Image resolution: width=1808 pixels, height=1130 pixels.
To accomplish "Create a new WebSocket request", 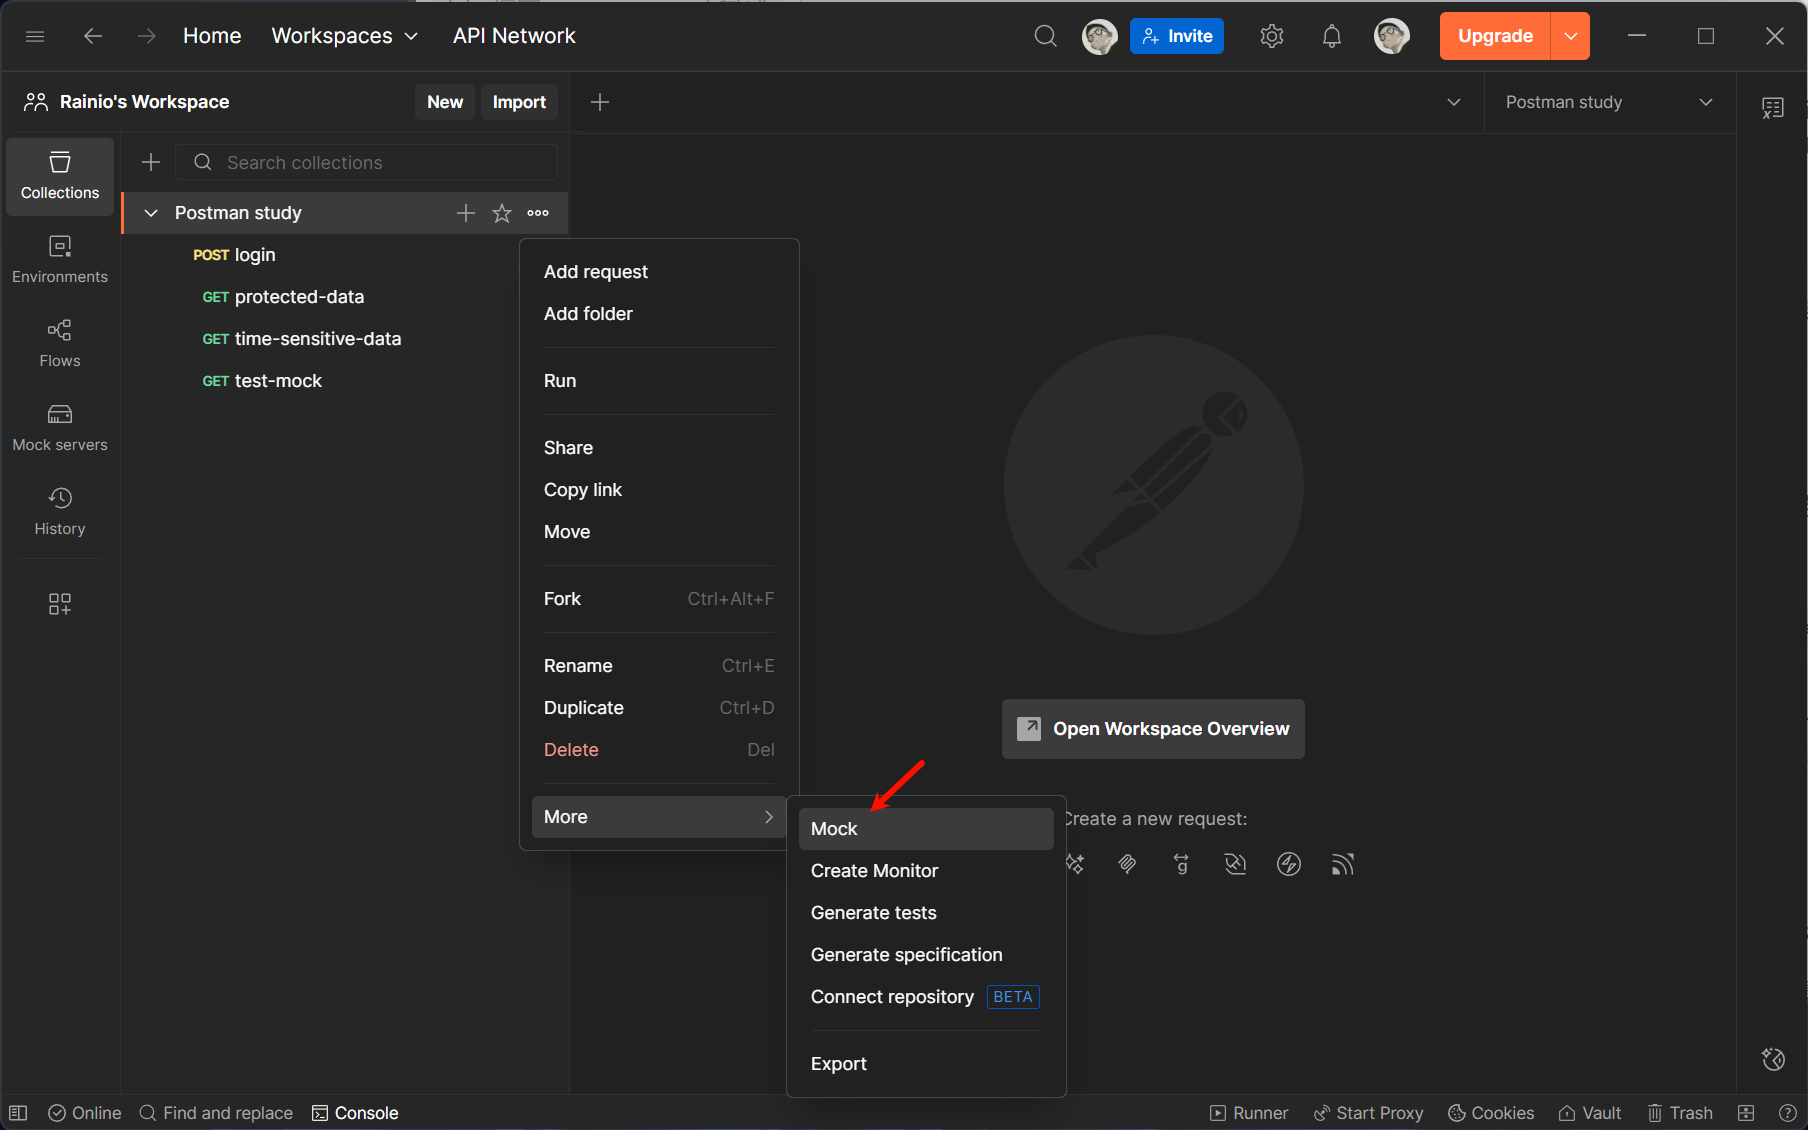I will [x=1235, y=864].
